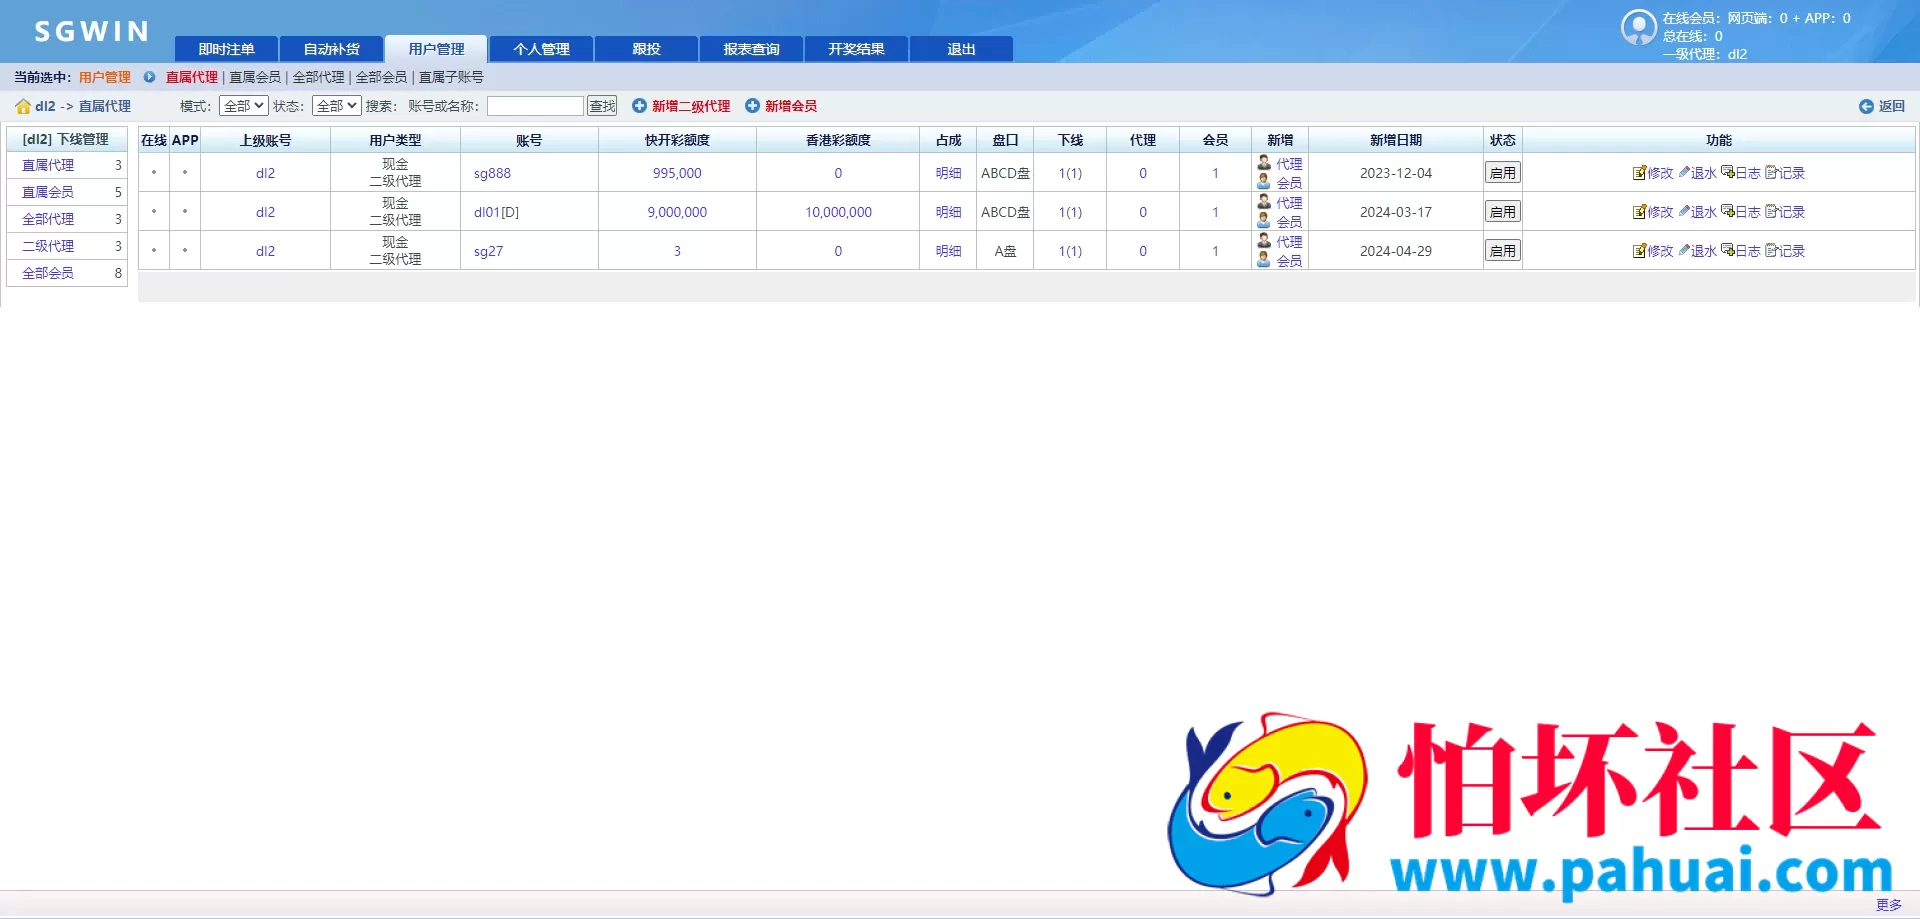Screen dimensions: 1920x919
Task: Click 日志 icon in sg27 row
Action: tap(1727, 251)
